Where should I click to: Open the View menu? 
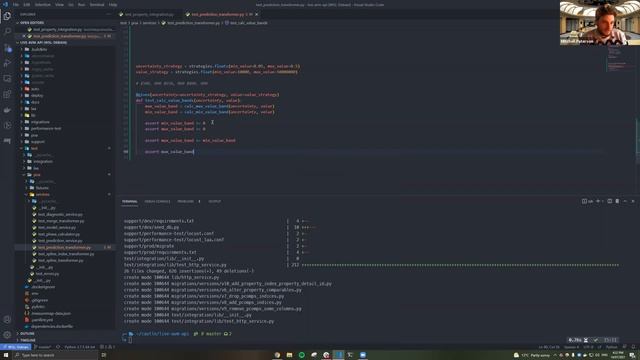[x=59, y=4]
